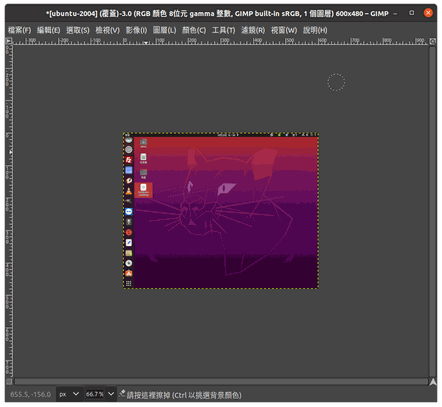This screenshot has width=442, height=407.
Task: Expand the zoom level dropdown arrow
Action: 111,394
